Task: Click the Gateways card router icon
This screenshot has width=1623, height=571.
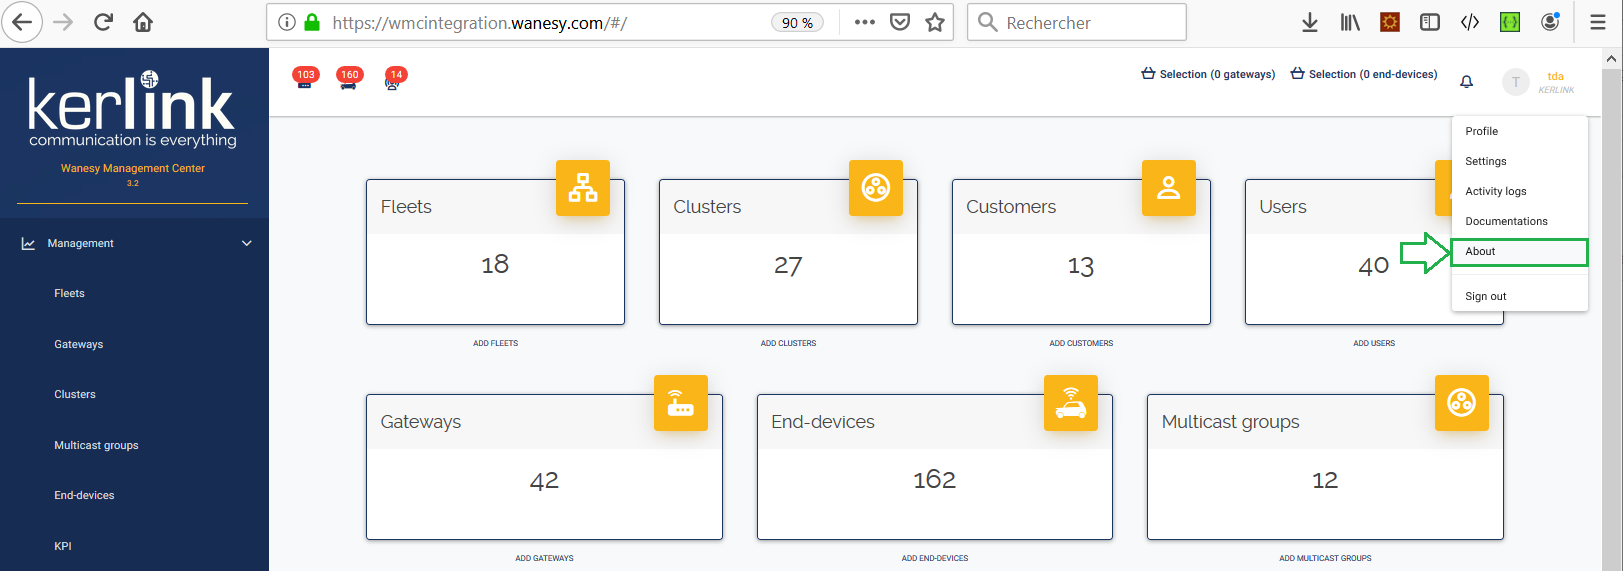Action: 680,403
